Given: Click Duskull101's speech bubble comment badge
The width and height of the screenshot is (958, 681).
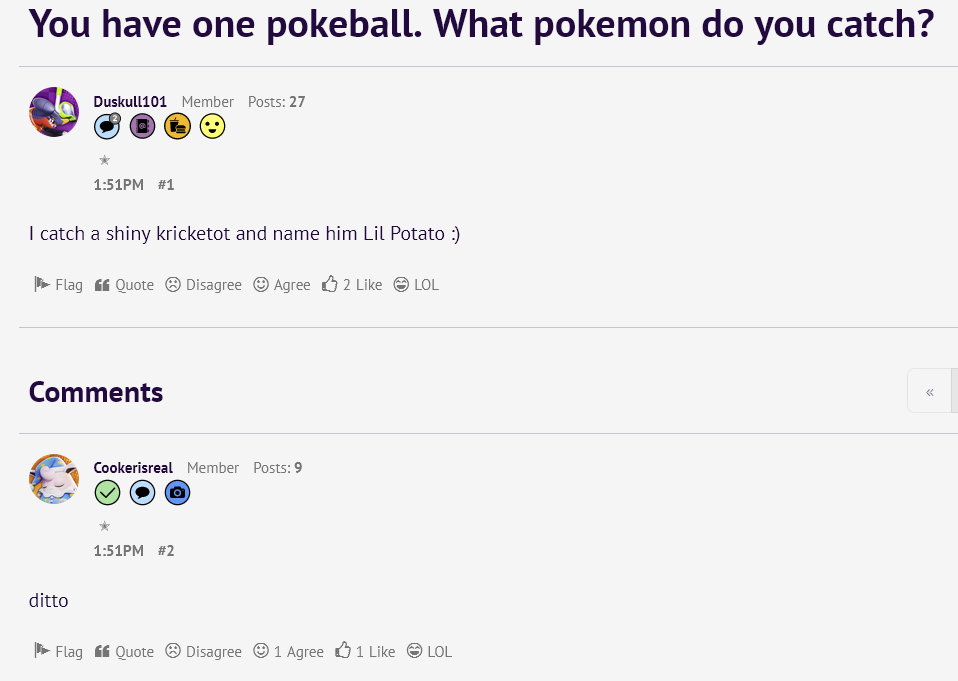Looking at the screenshot, I should click(107, 127).
